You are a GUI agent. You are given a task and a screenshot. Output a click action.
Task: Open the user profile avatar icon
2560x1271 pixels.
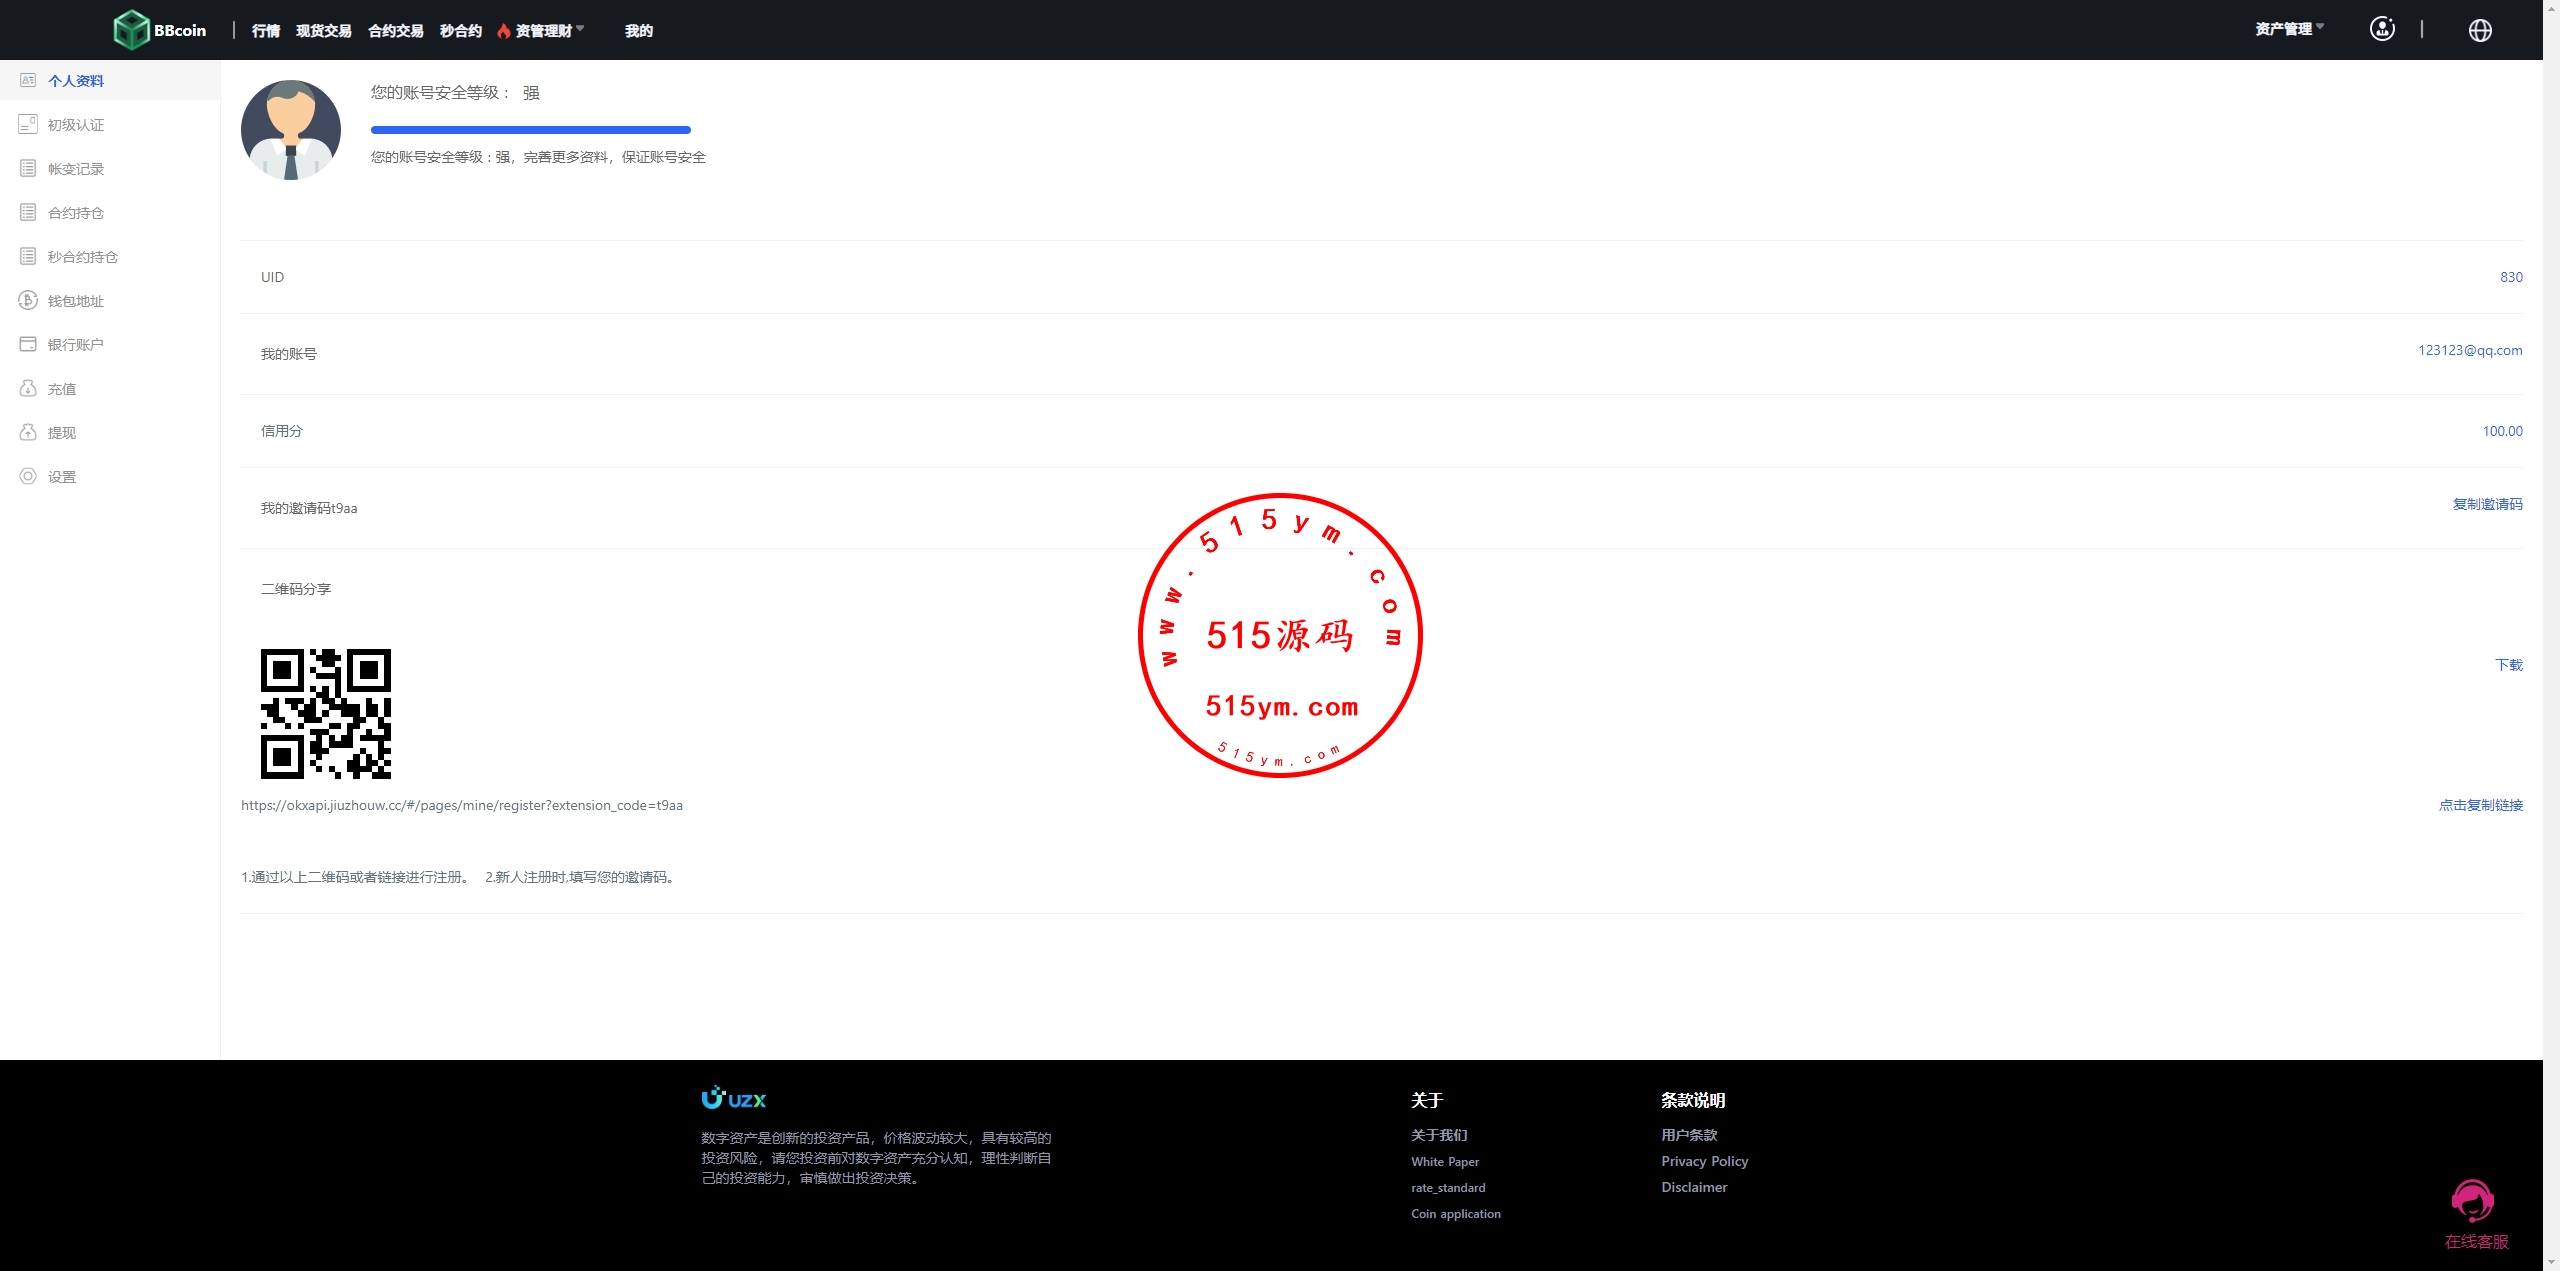click(x=2382, y=29)
